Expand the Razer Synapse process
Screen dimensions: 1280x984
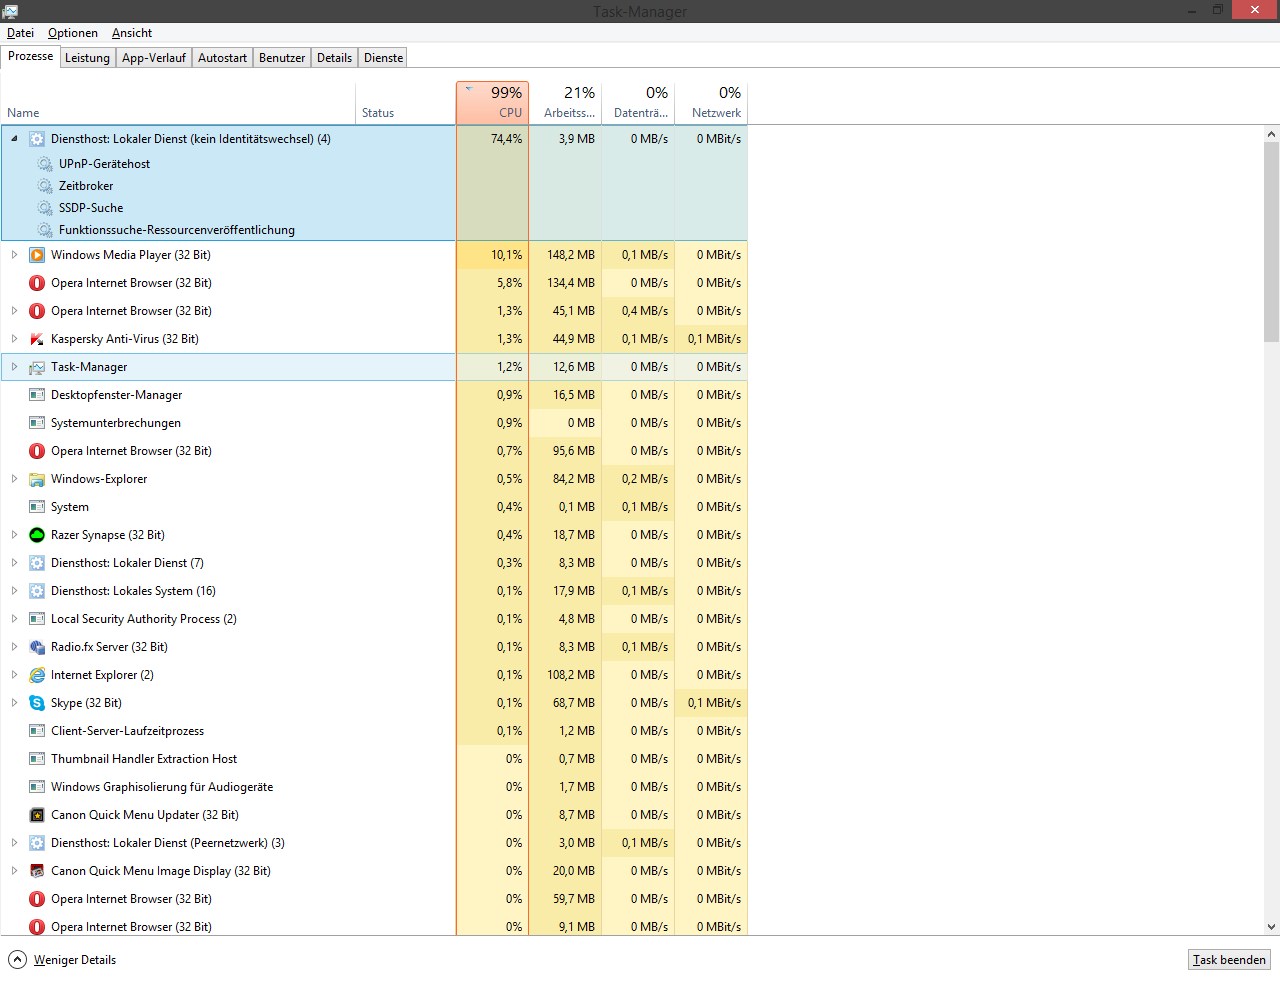pos(14,535)
